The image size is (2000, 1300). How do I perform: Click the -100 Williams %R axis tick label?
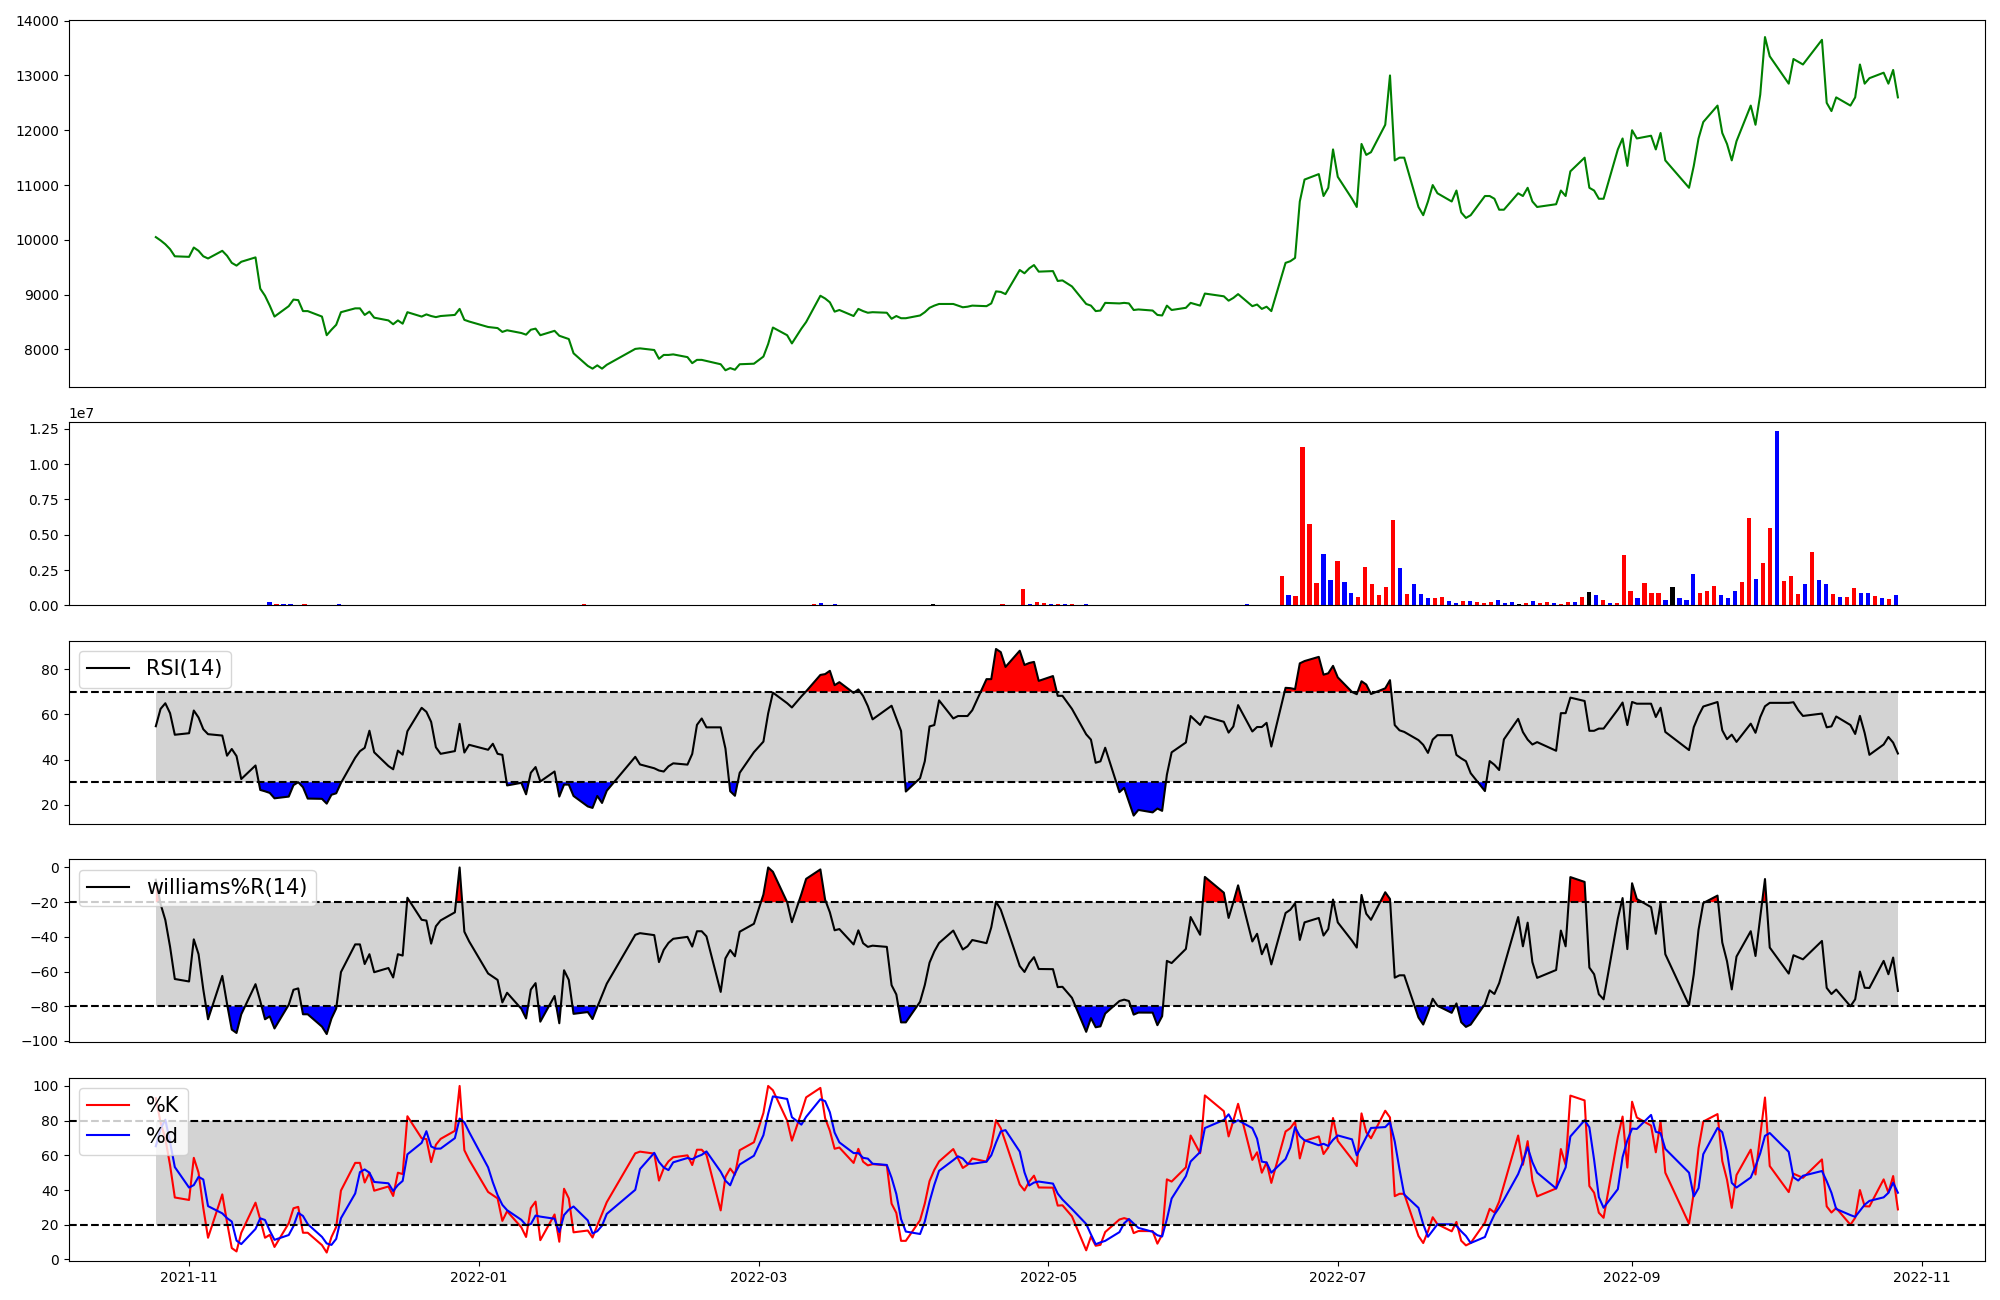coord(42,1041)
